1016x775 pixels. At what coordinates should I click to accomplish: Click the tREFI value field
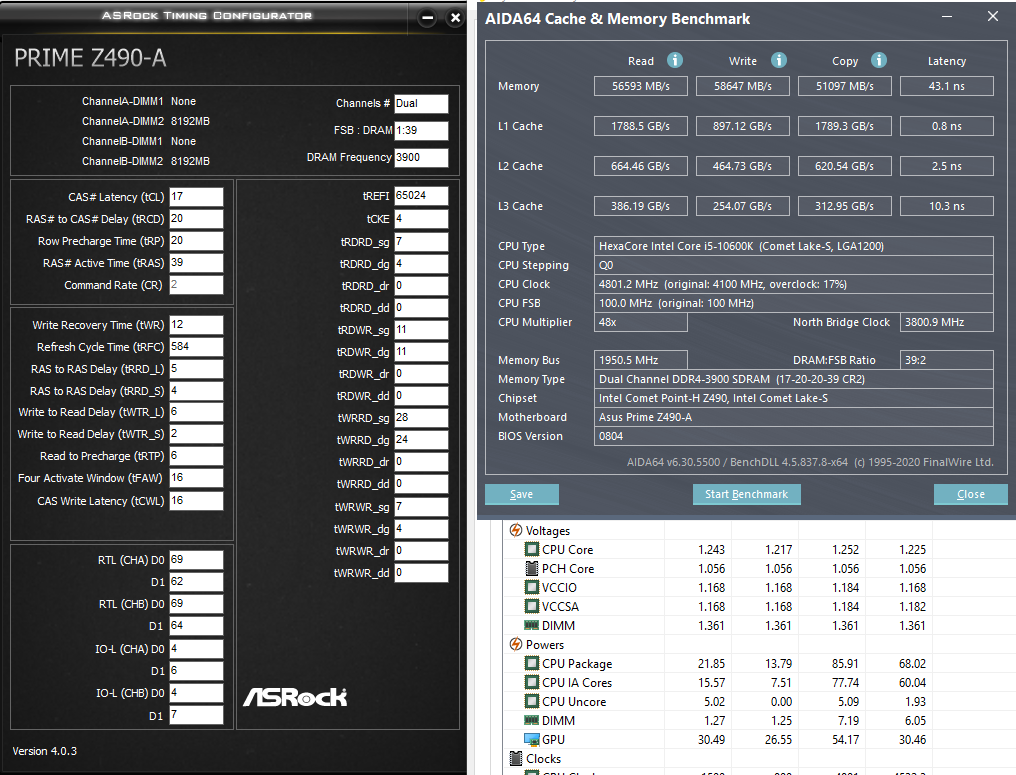point(421,196)
